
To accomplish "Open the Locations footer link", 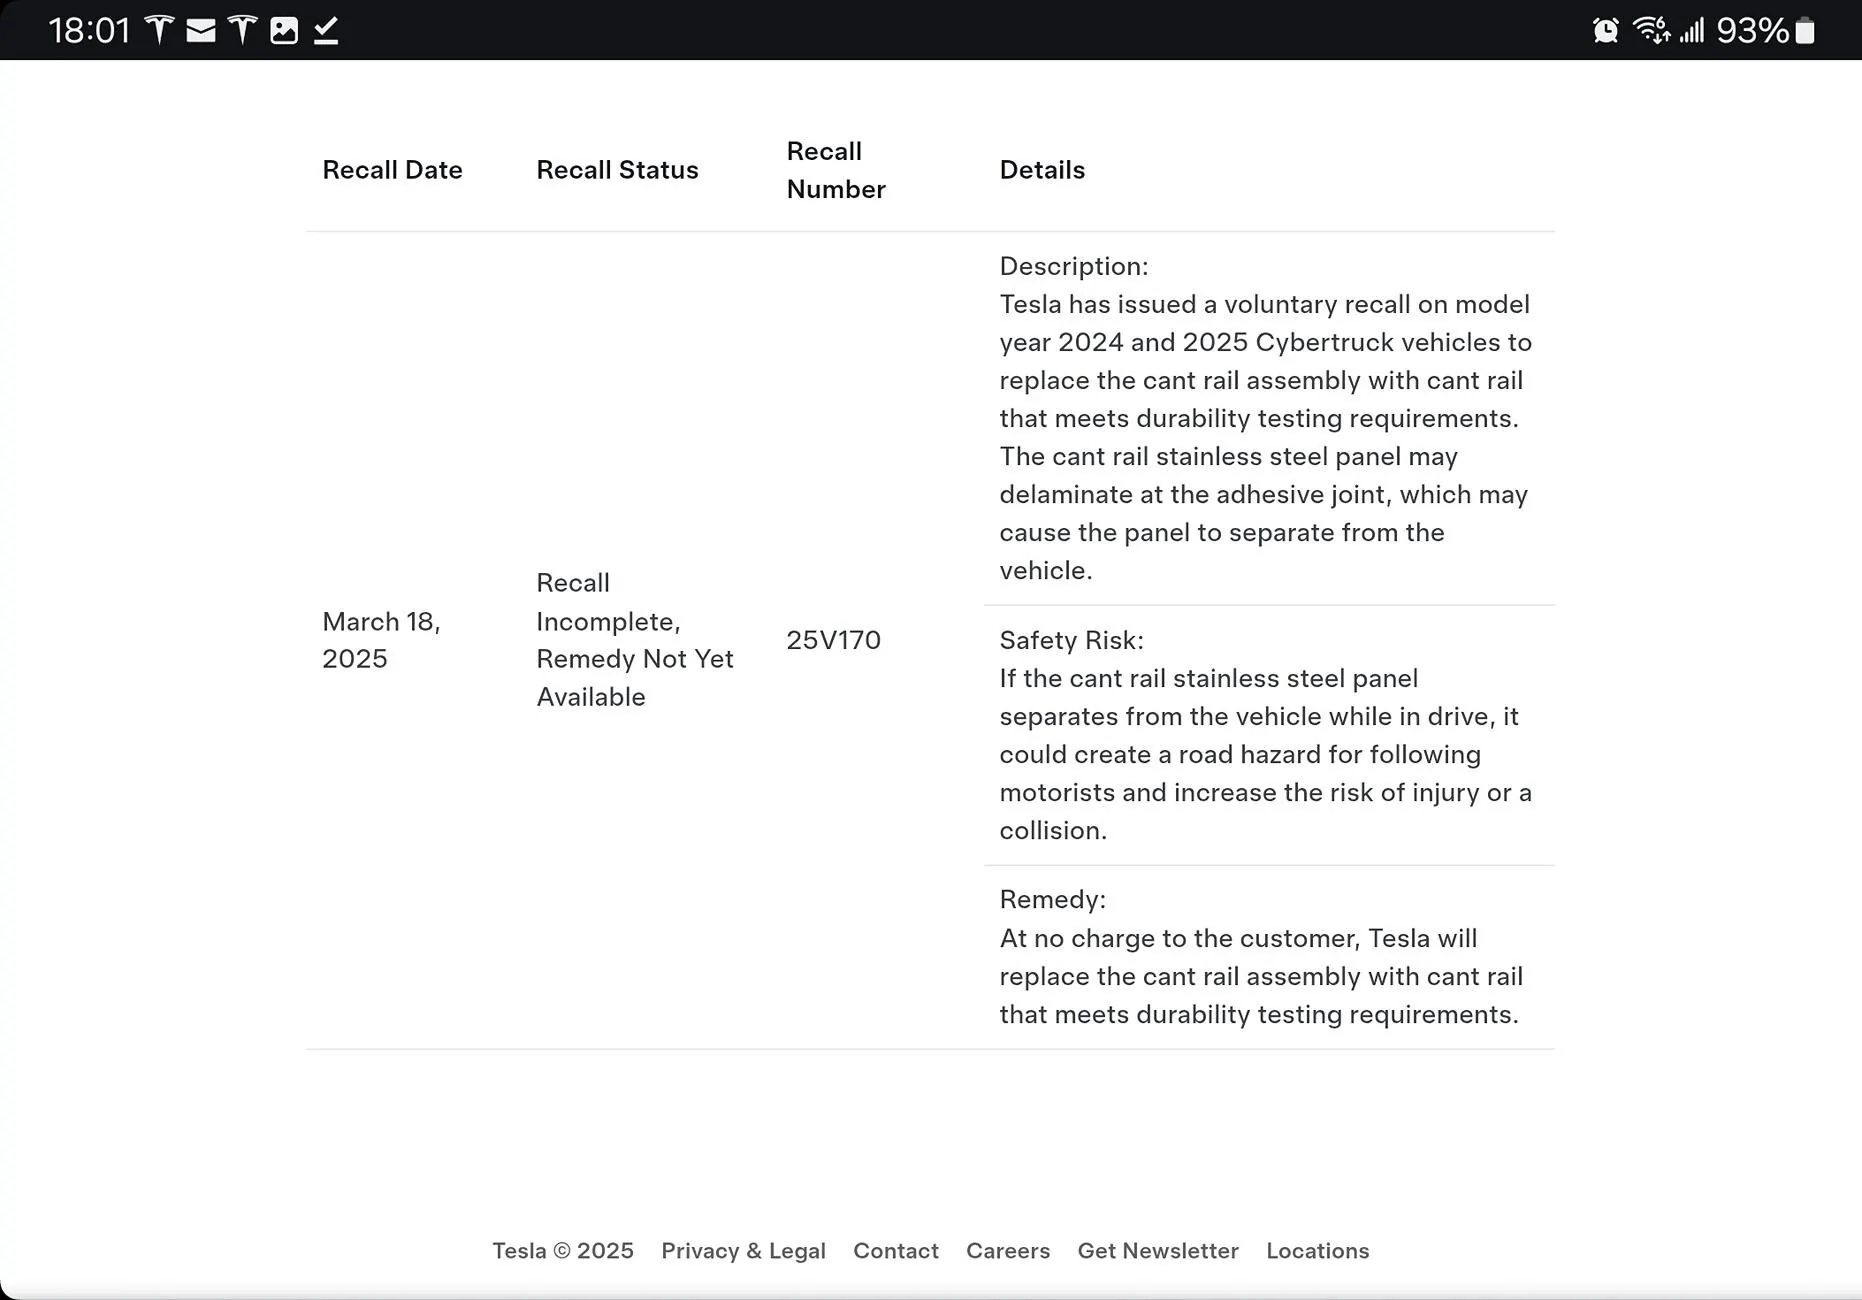I will click(1318, 1251).
